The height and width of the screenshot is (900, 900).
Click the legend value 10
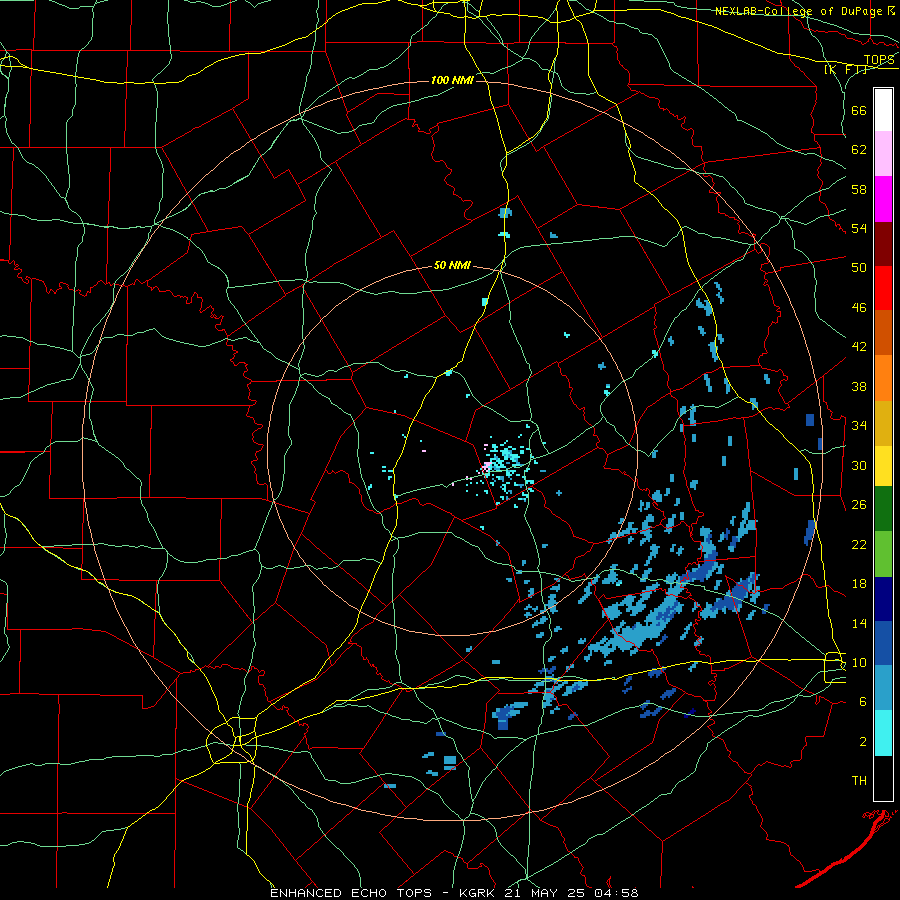coord(859,662)
